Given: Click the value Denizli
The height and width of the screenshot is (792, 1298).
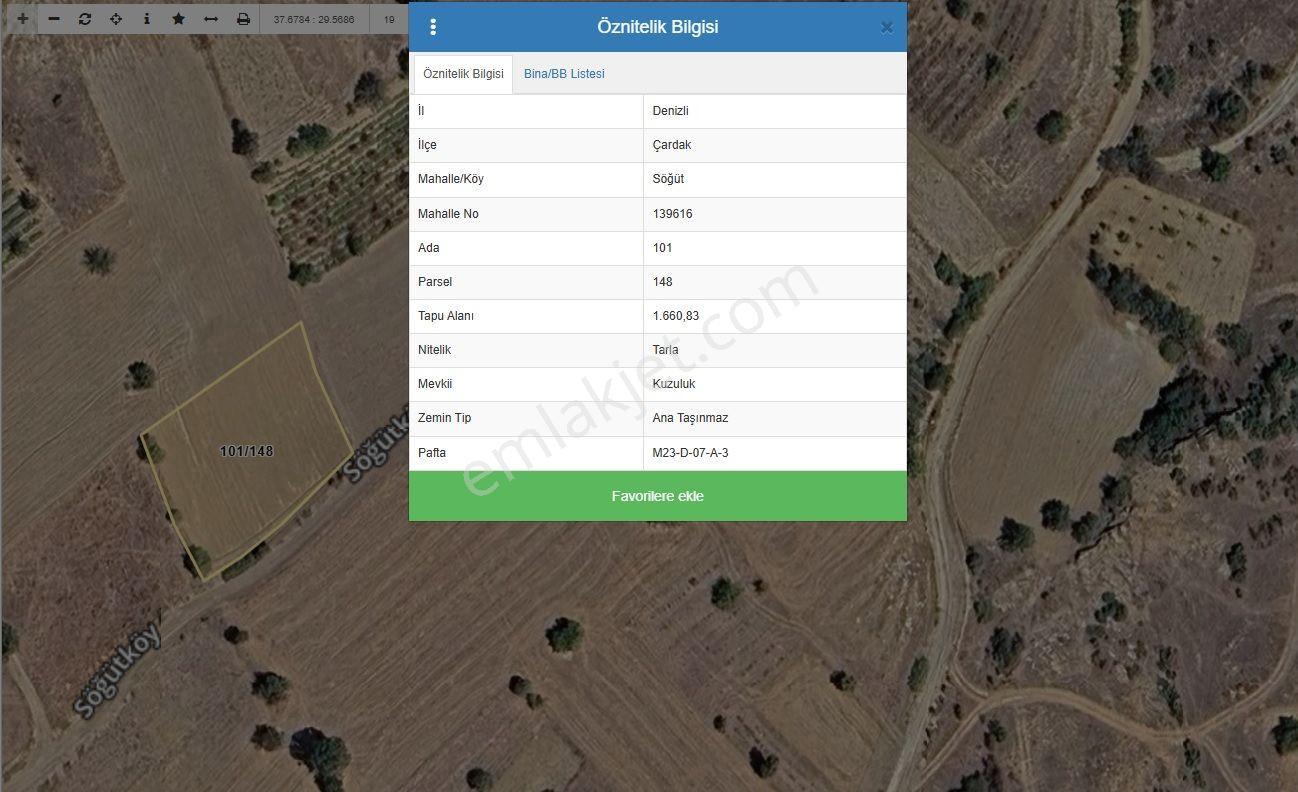Looking at the screenshot, I should (670, 111).
